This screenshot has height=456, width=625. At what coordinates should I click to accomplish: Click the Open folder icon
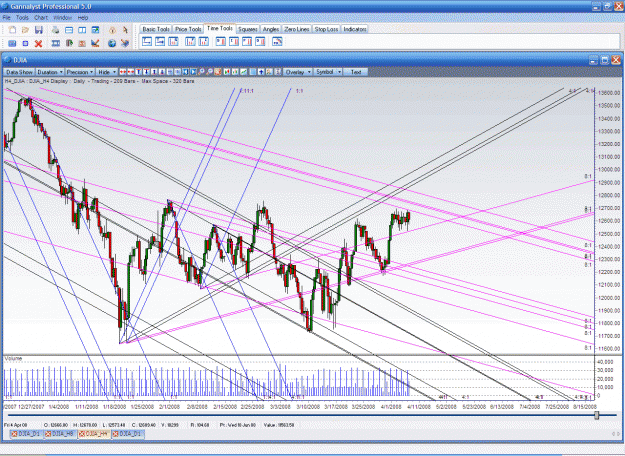click(x=25, y=30)
